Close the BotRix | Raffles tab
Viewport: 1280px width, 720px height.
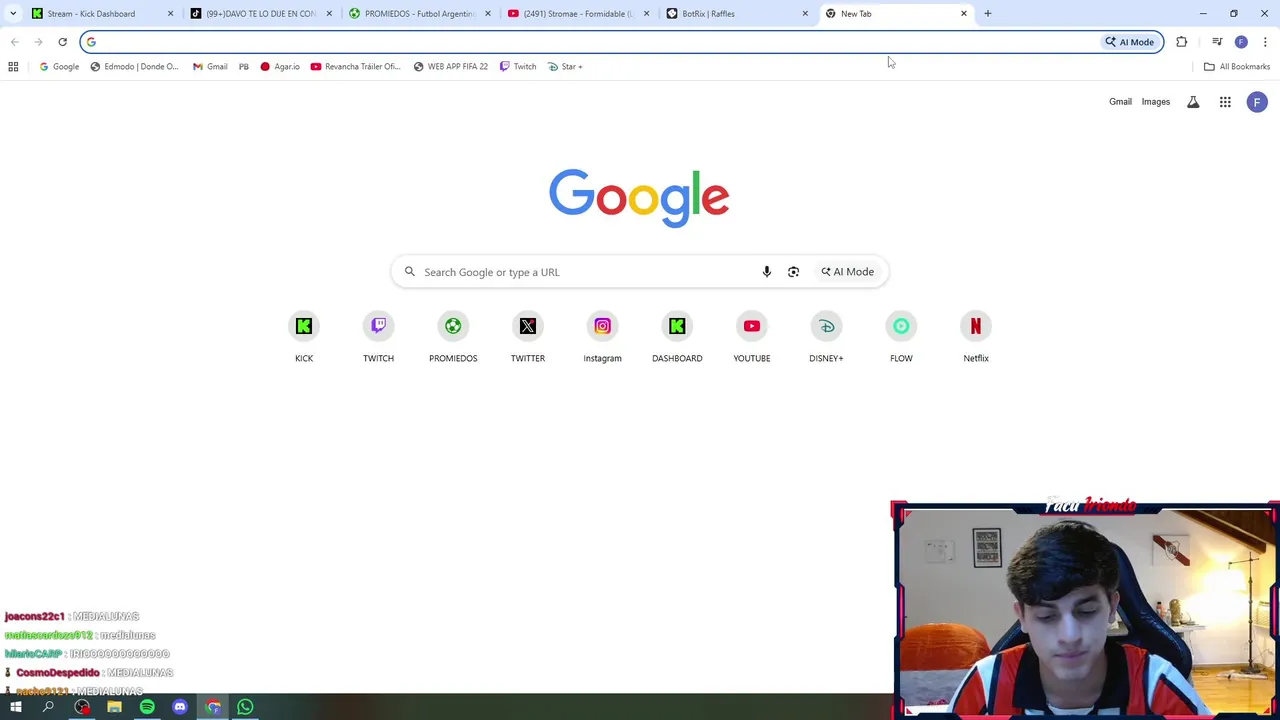[805, 14]
